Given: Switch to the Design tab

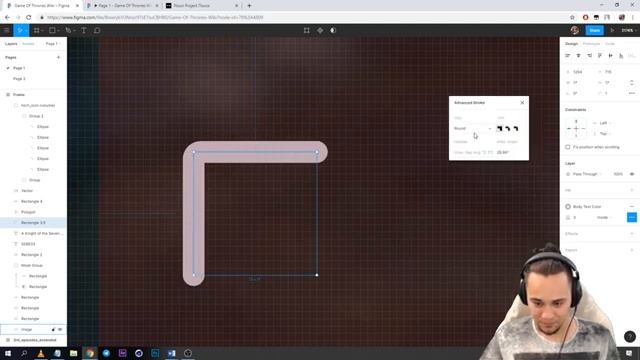Looking at the screenshot, I should click(x=571, y=44).
